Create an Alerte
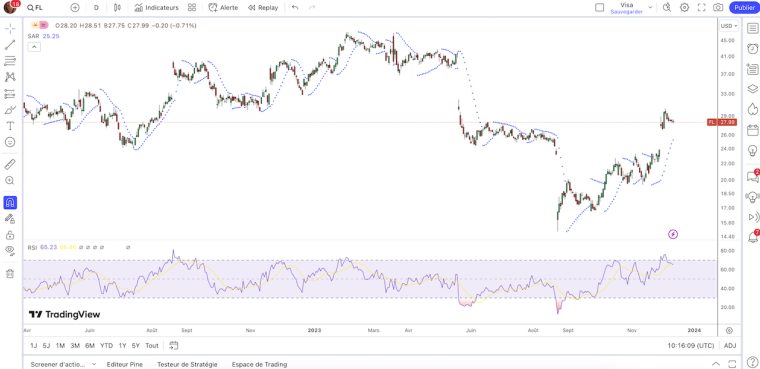This screenshot has height=369, width=760. click(x=223, y=8)
